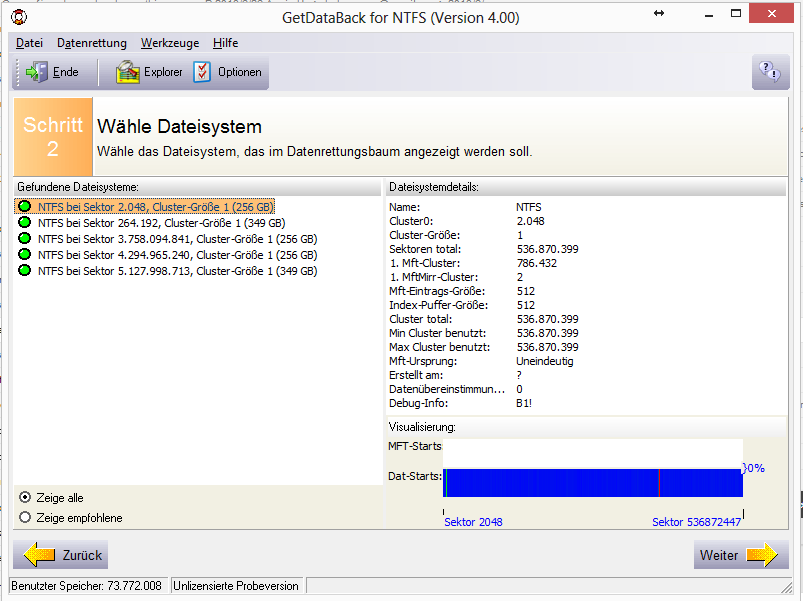Click green status dot of Sektor 264.192 entry

24,222
